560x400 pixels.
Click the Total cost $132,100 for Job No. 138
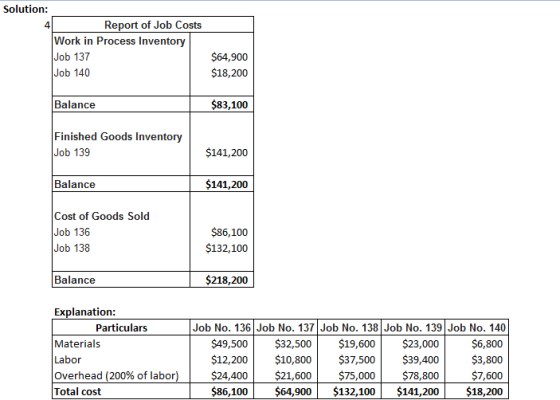[354, 392]
